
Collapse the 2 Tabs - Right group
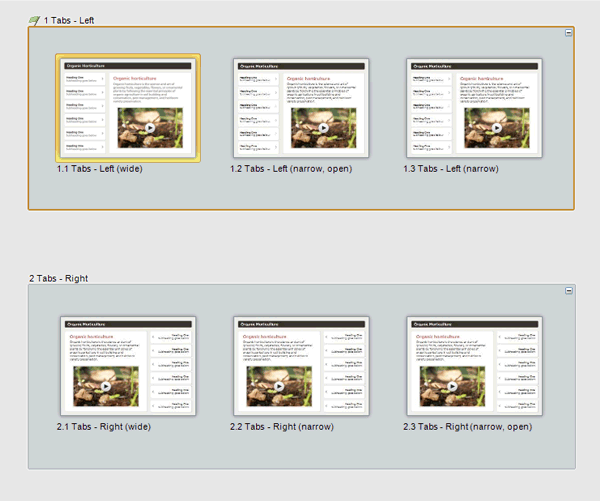point(569,291)
